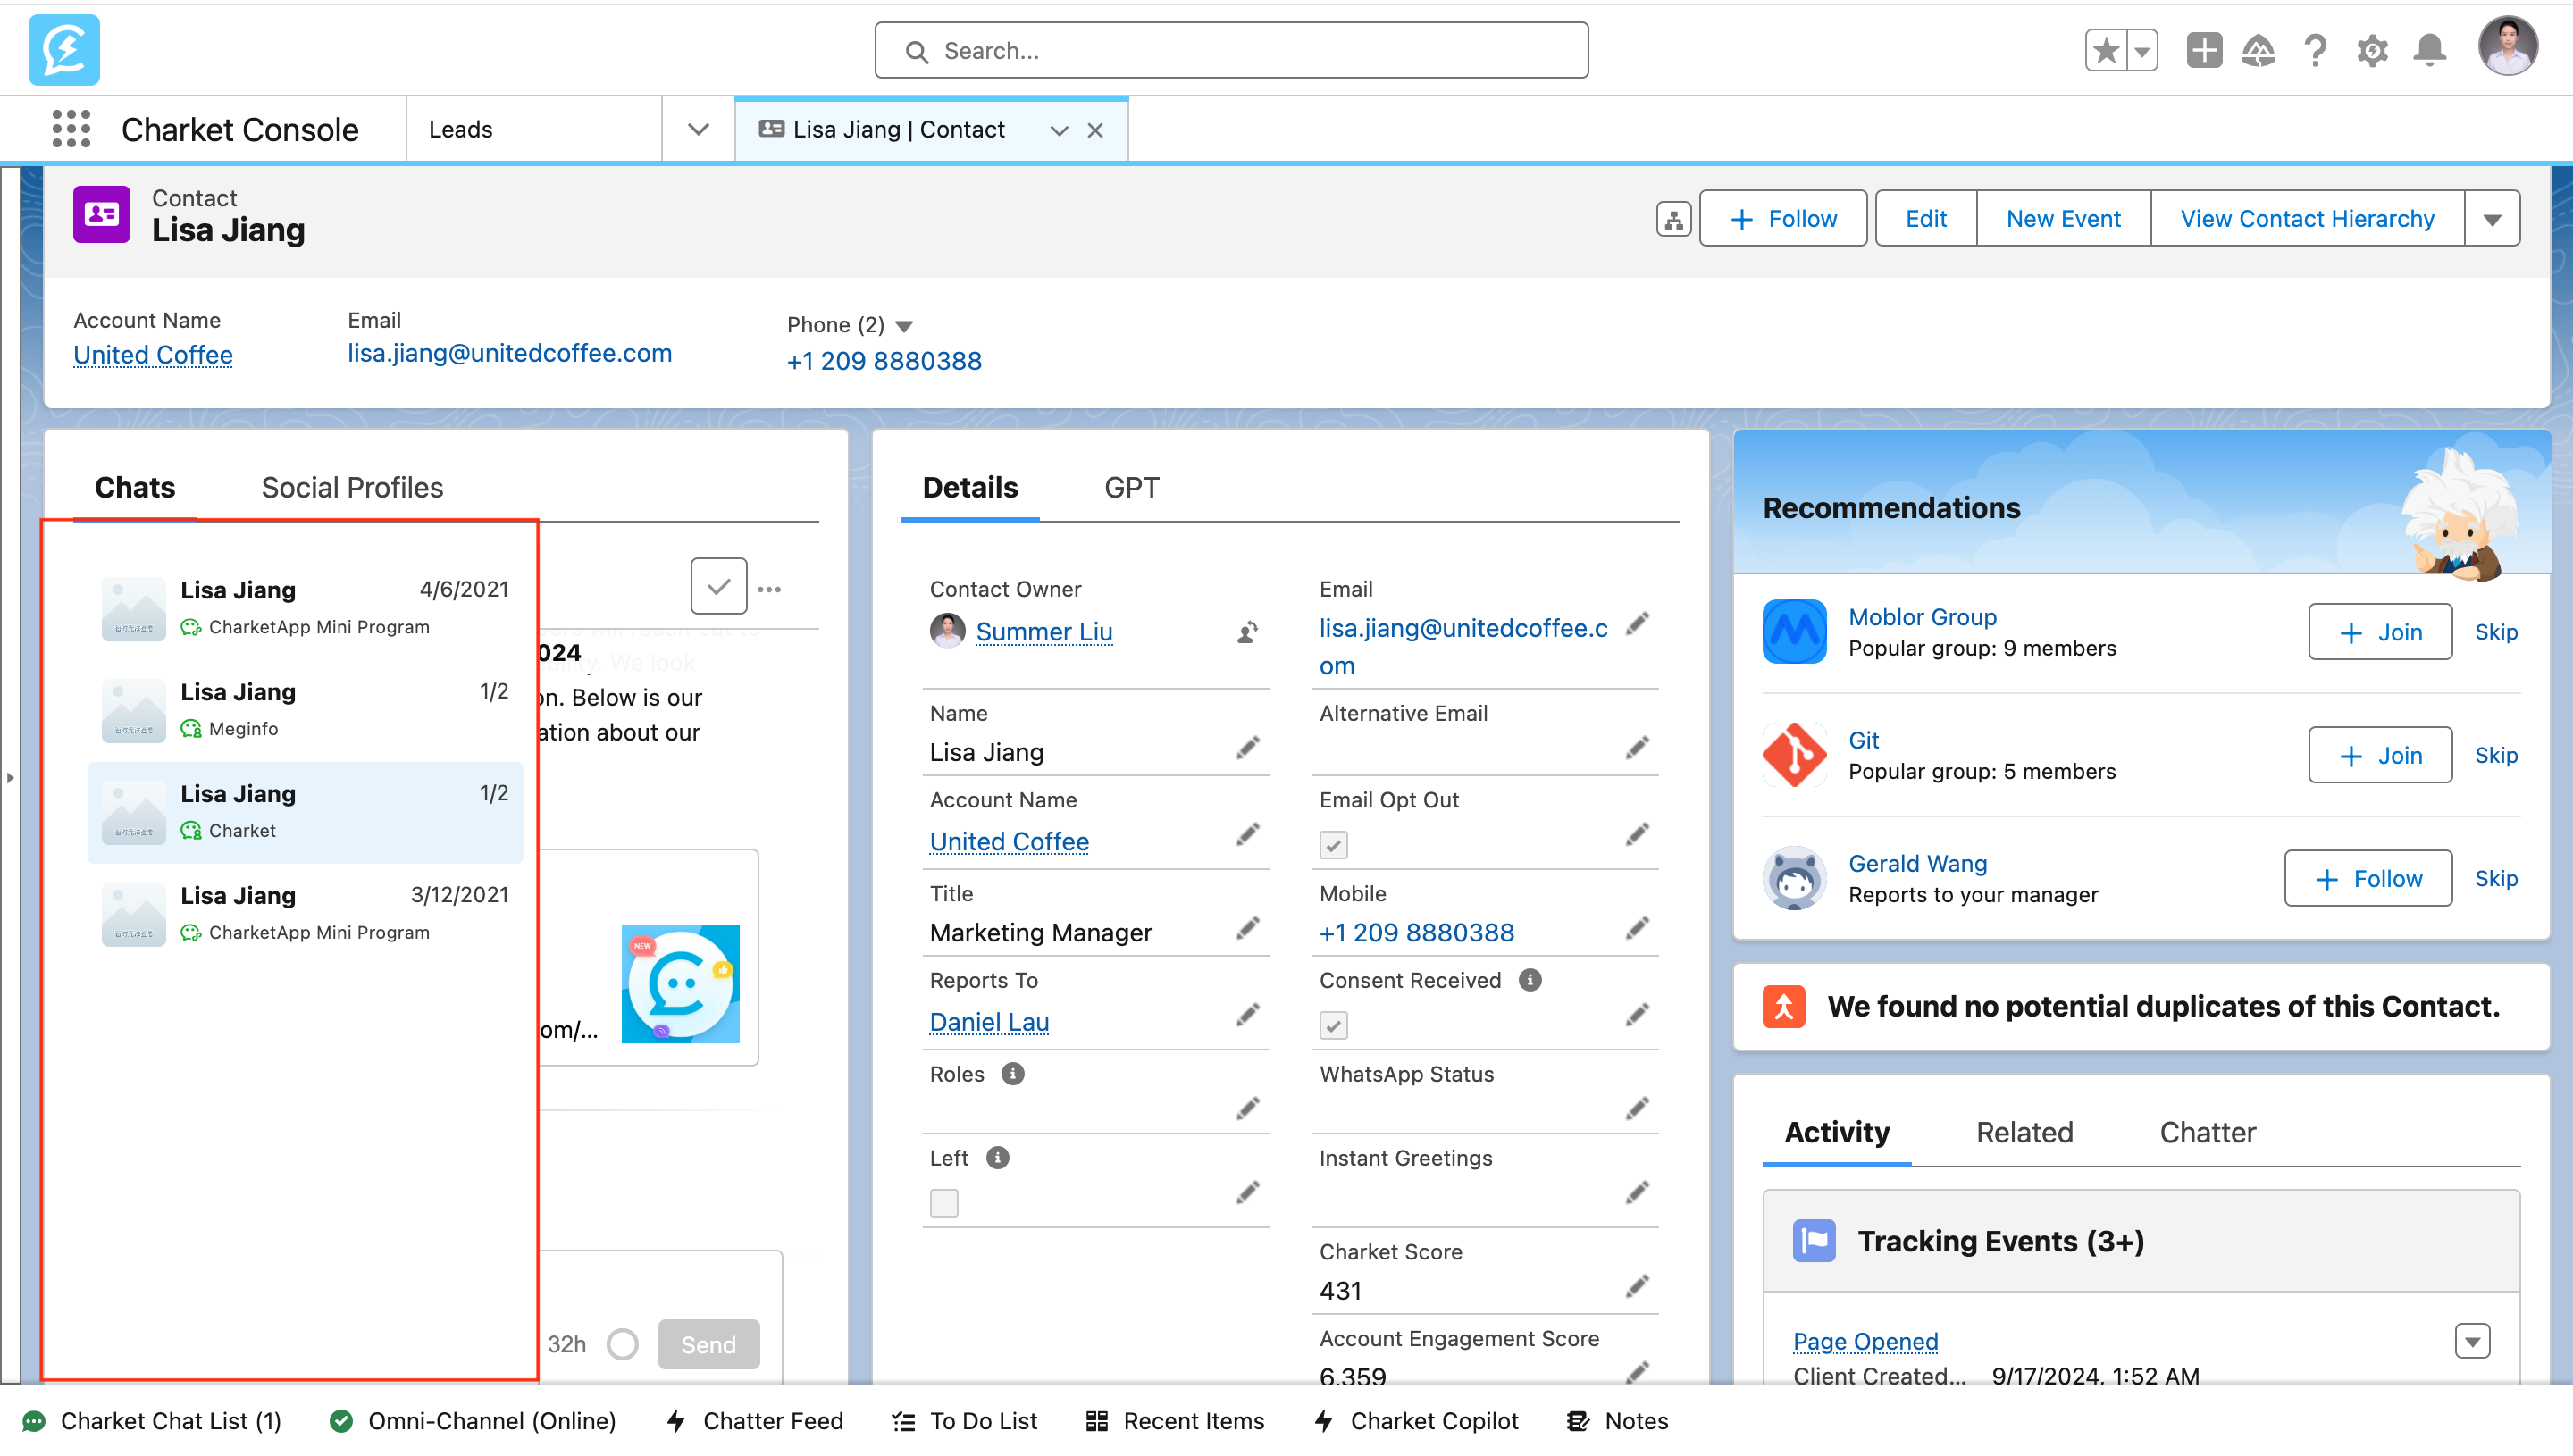Click the Charket logo icon
Image resolution: width=2573 pixels, height=1456 pixels.
coord(64,50)
